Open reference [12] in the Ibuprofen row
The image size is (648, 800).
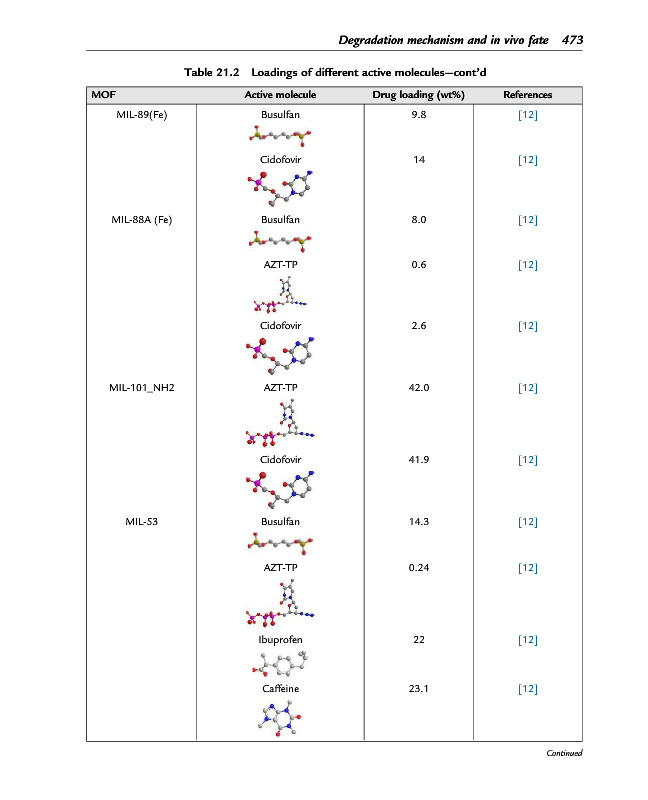click(x=528, y=639)
